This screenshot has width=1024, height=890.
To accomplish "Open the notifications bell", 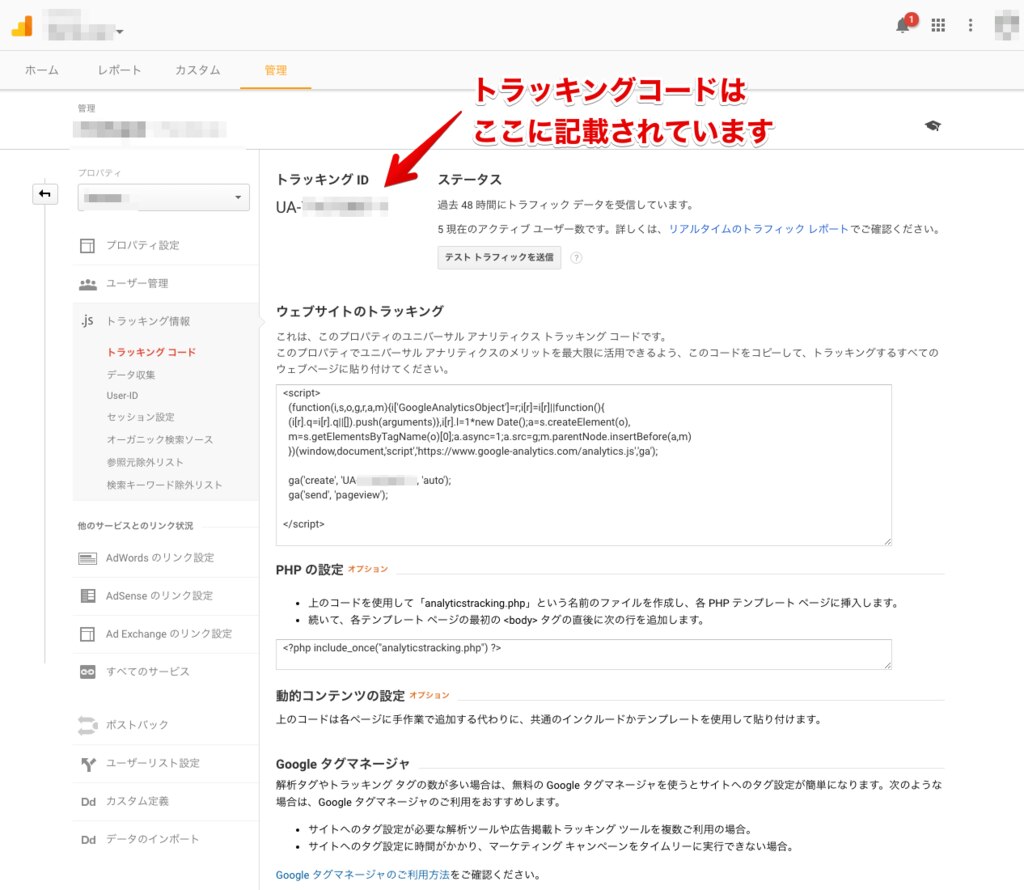I will pyautogui.click(x=903, y=25).
